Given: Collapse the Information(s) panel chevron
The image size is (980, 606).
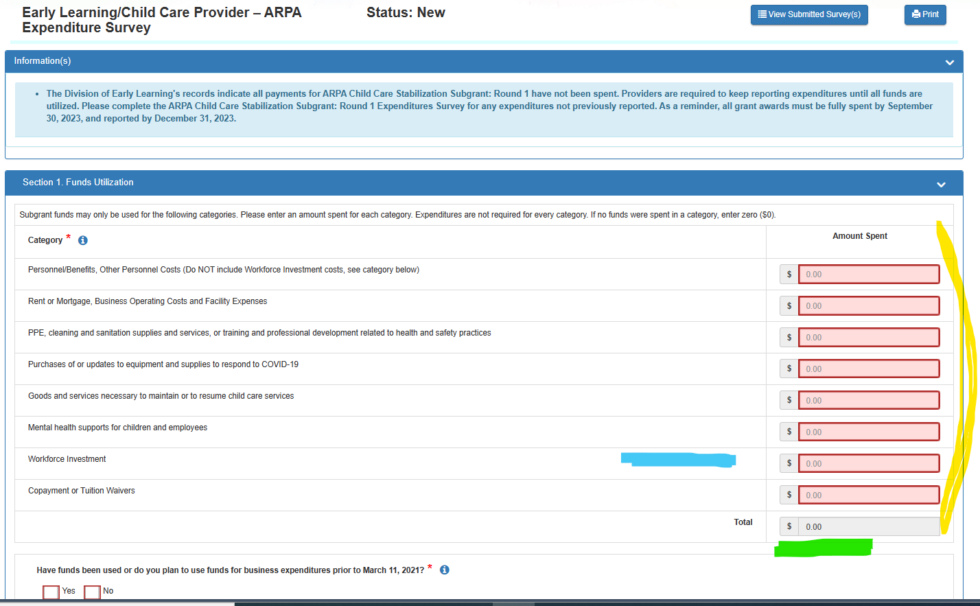Looking at the screenshot, I should pyautogui.click(x=949, y=62).
